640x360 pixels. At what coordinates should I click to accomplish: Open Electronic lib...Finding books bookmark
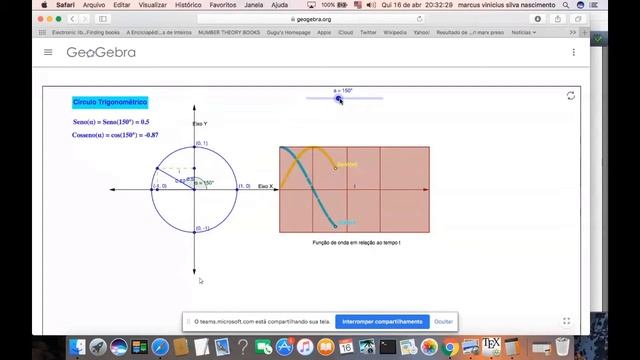[x=86, y=32]
